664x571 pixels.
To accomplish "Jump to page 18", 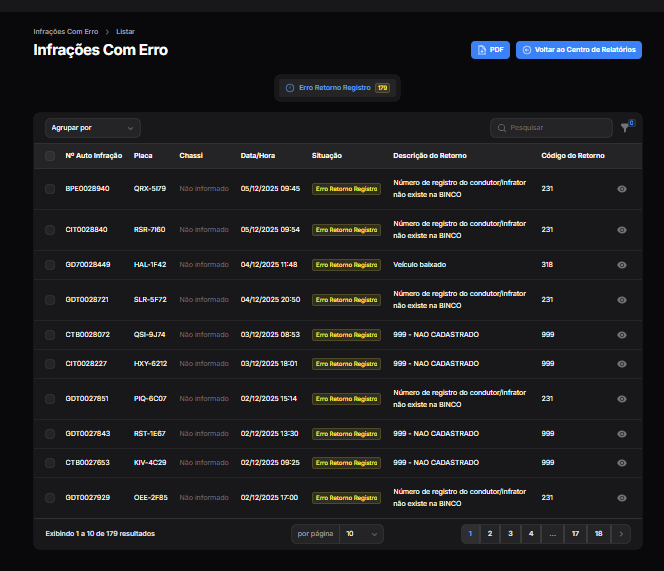I will coord(598,534).
